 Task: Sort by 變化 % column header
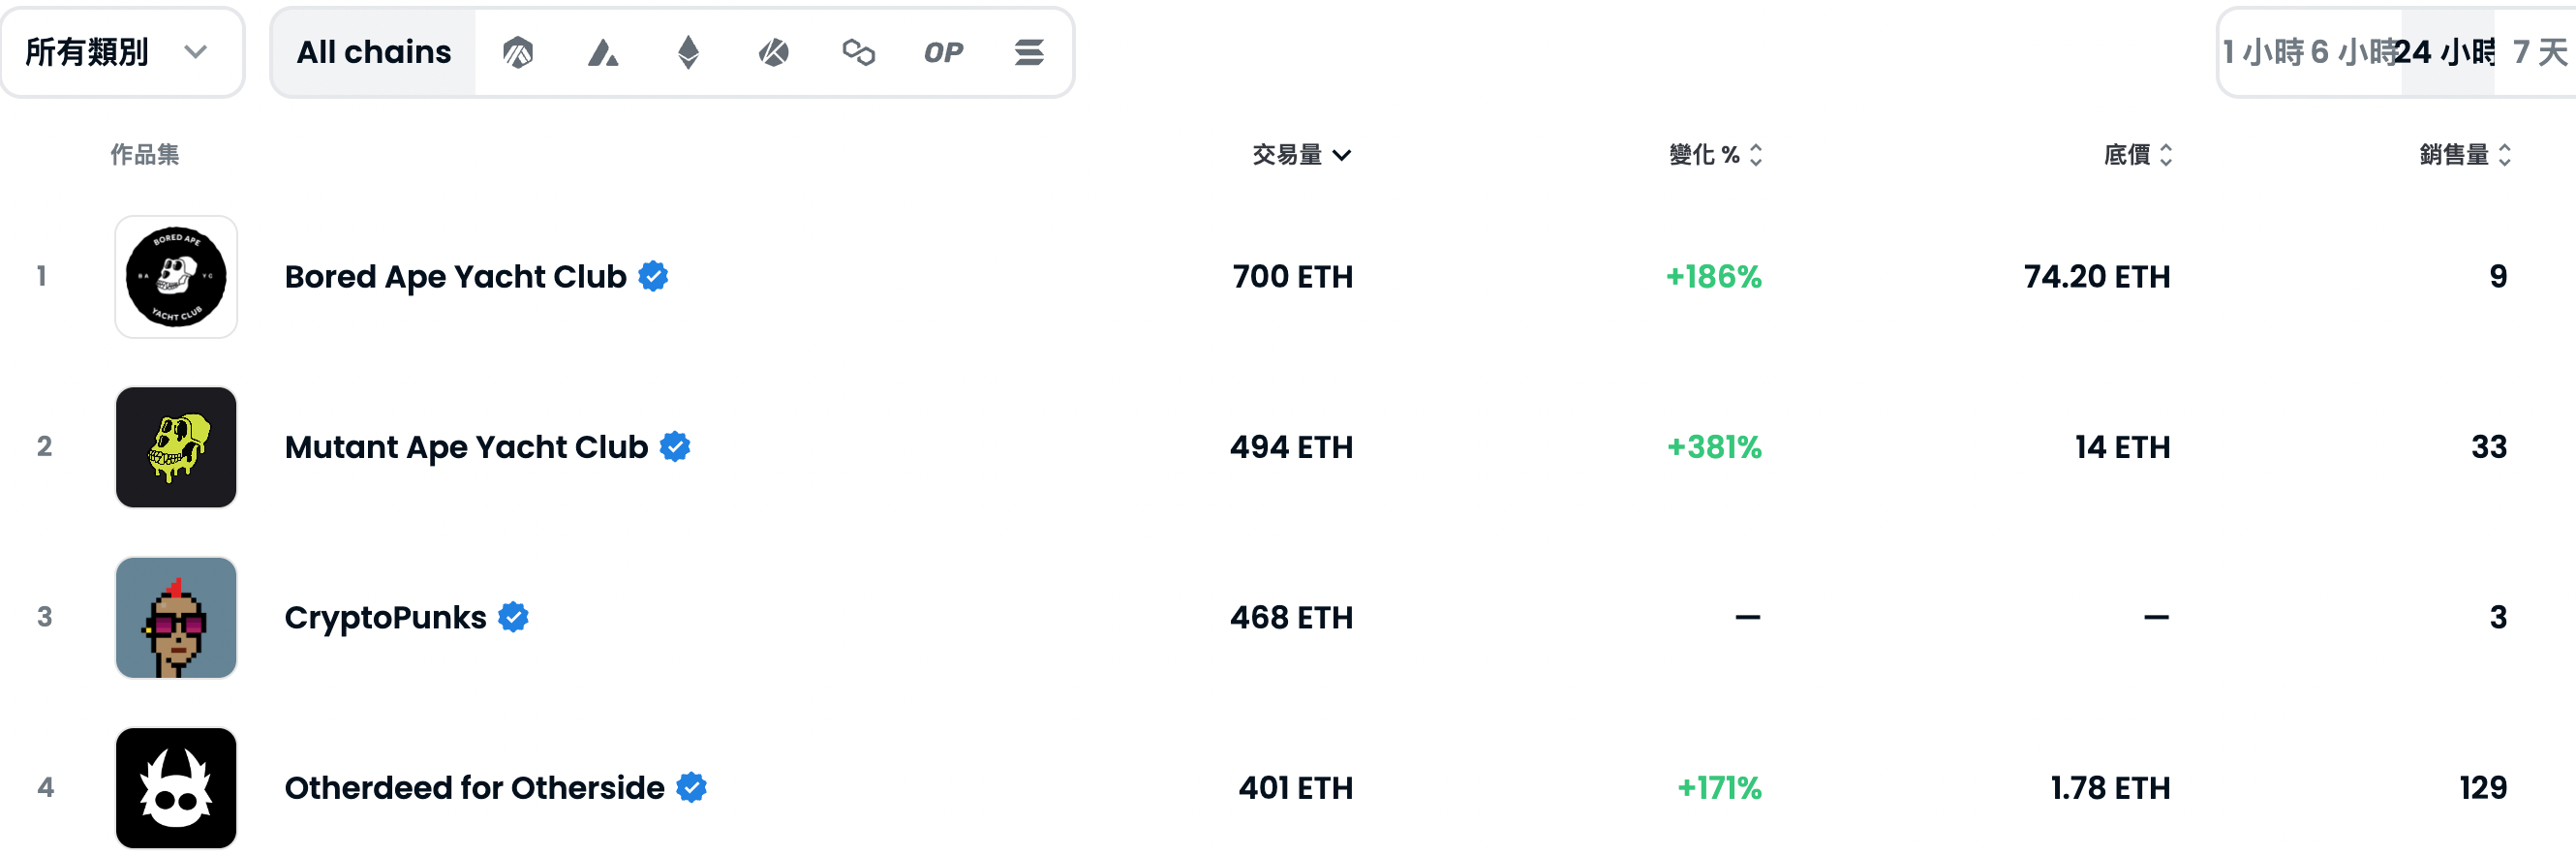click(1715, 155)
